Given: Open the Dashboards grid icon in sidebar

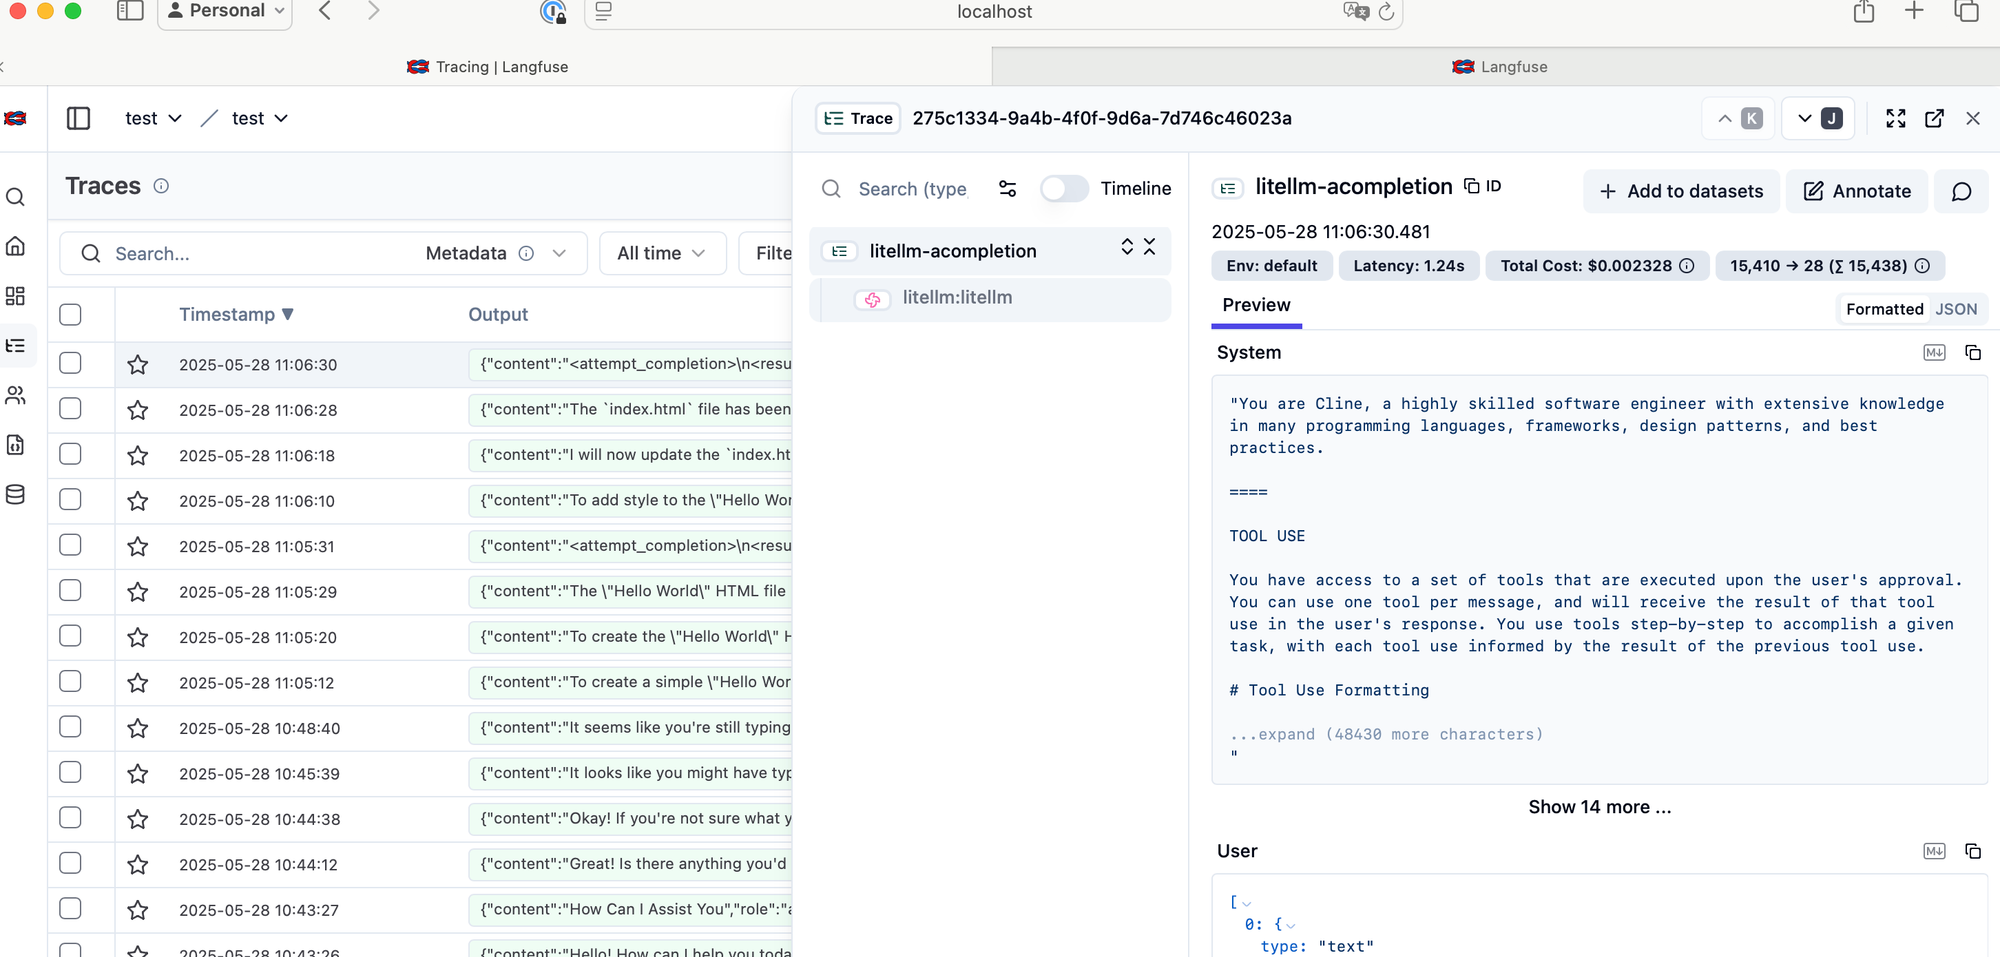Looking at the screenshot, I should coord(16,296).
